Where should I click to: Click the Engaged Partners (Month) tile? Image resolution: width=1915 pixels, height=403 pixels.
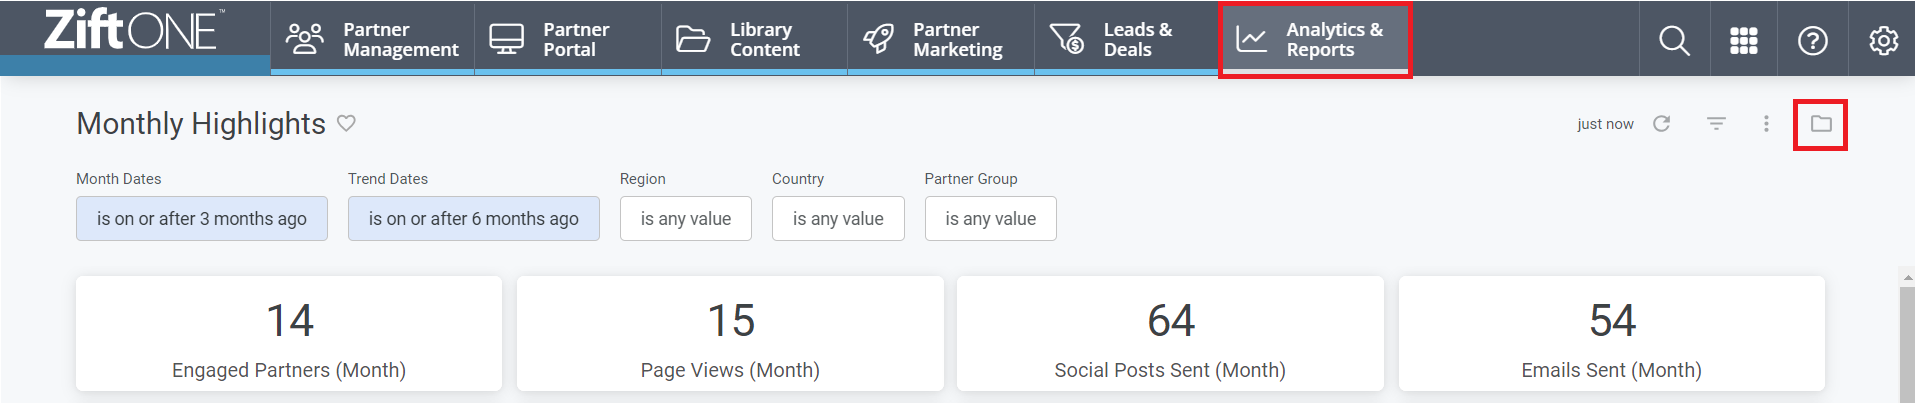[x=289, y=334]
